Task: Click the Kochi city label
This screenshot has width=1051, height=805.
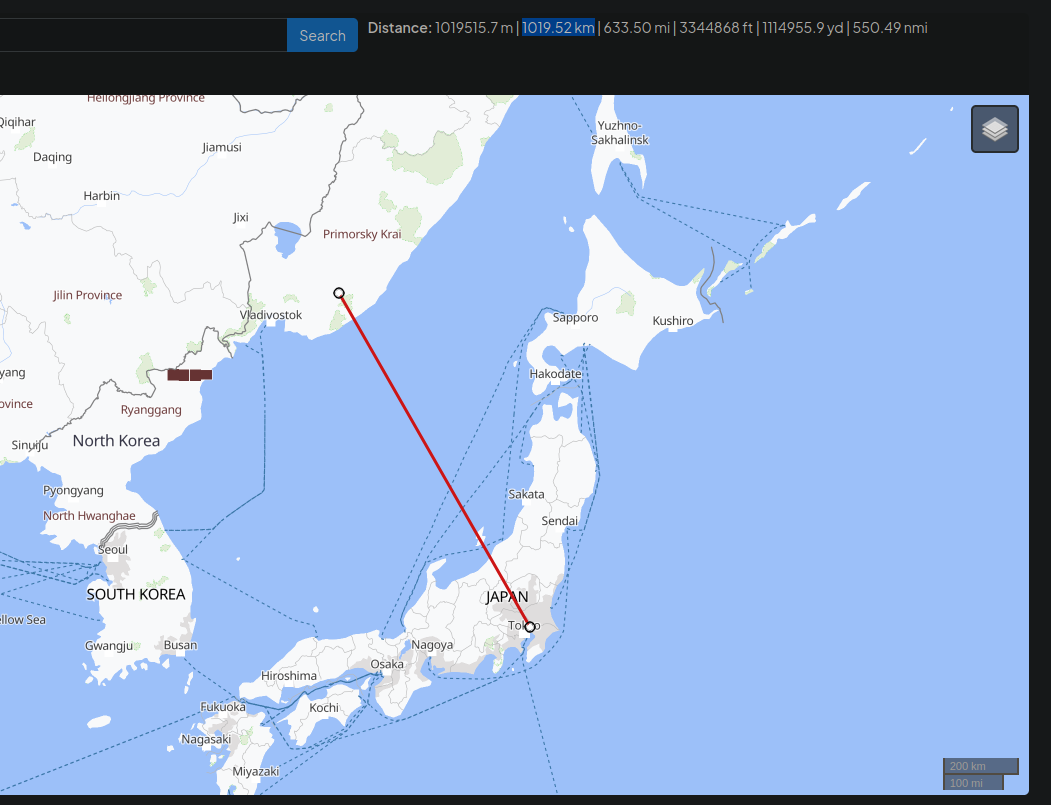Action: (x=324, y=708)
